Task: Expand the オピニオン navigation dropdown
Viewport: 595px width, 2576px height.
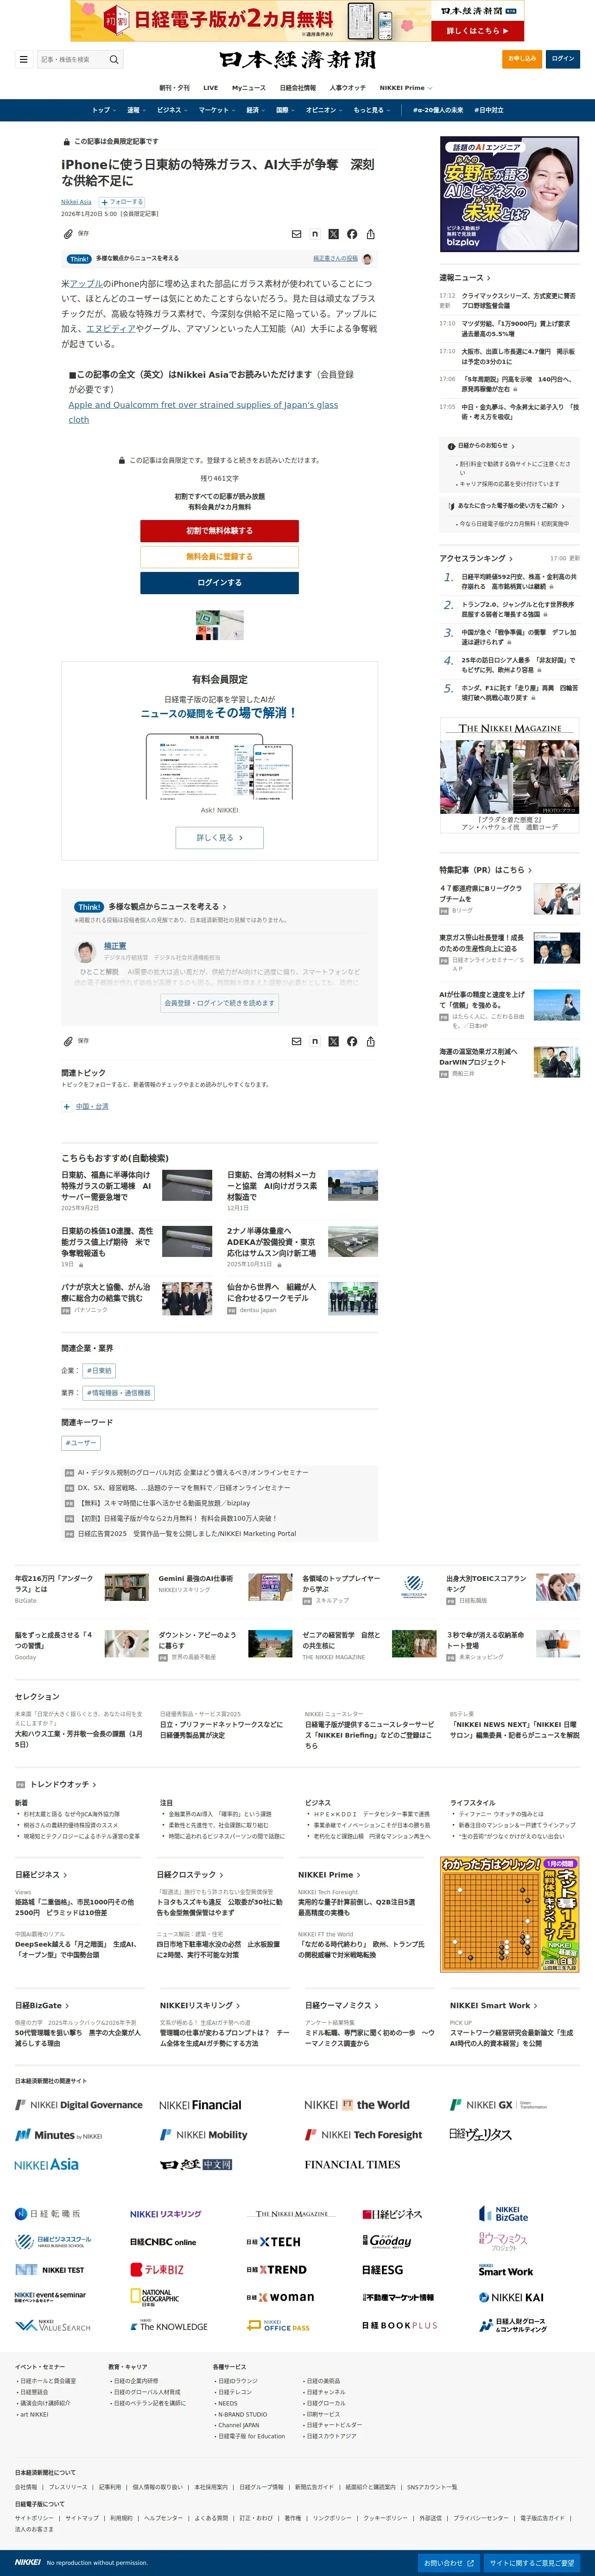Action: (x=324, y=110)
